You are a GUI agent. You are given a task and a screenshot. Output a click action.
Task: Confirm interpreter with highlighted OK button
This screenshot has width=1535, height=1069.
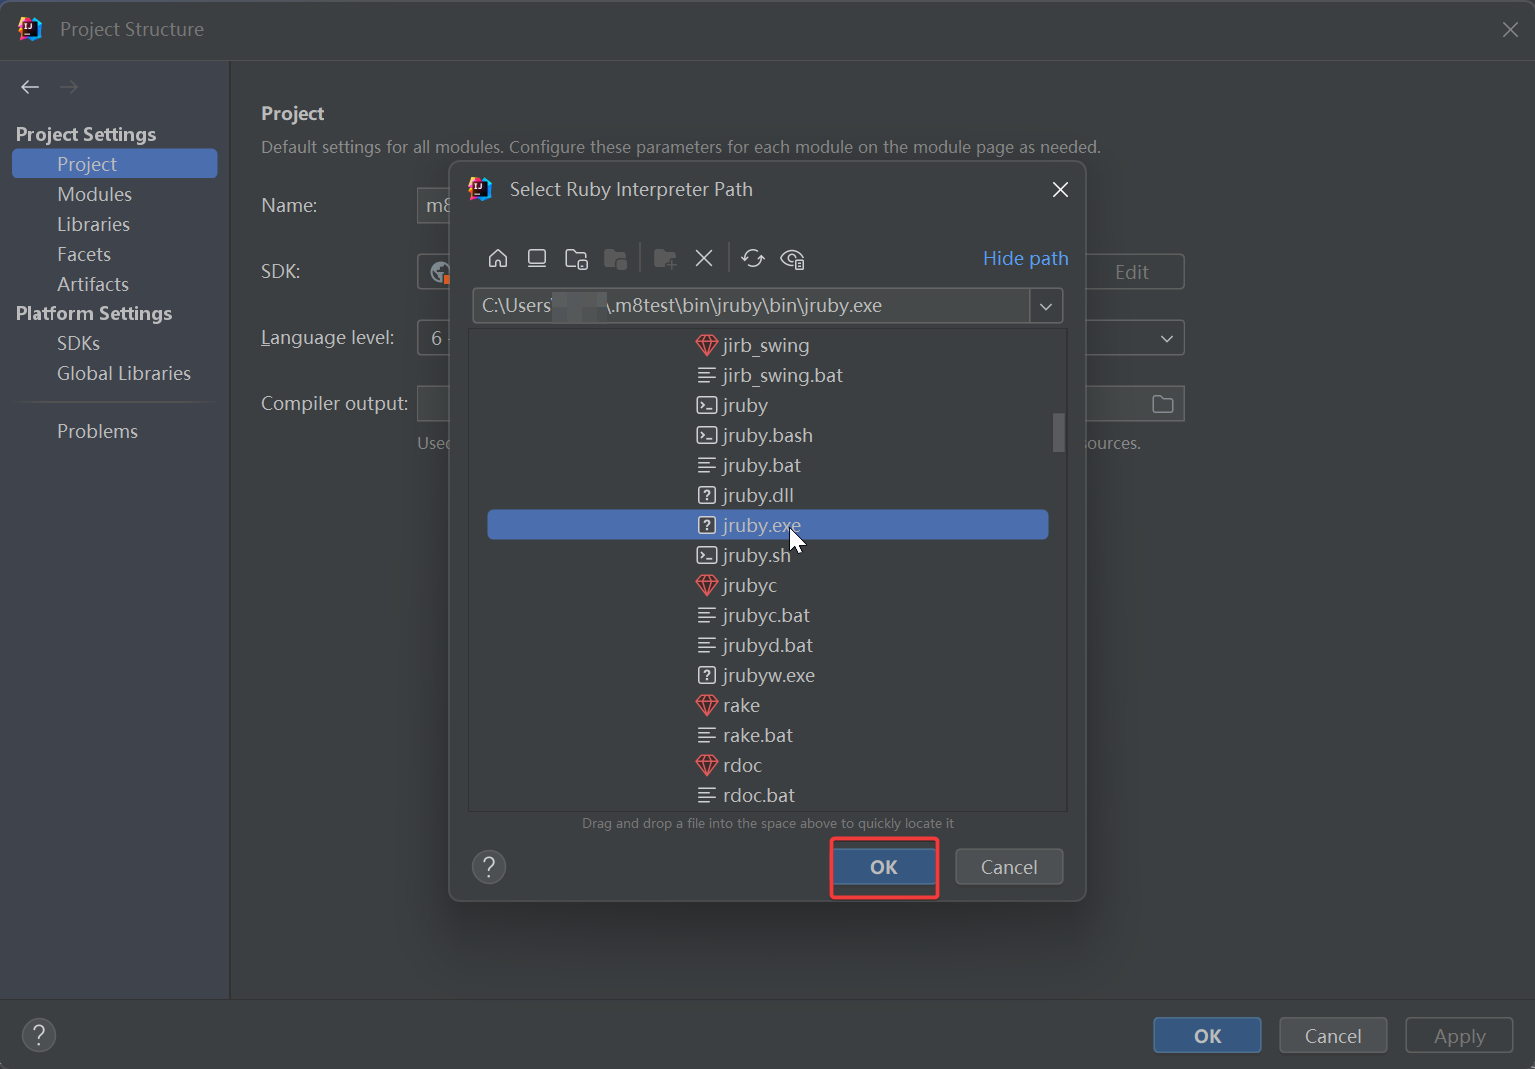pos(883,867)
